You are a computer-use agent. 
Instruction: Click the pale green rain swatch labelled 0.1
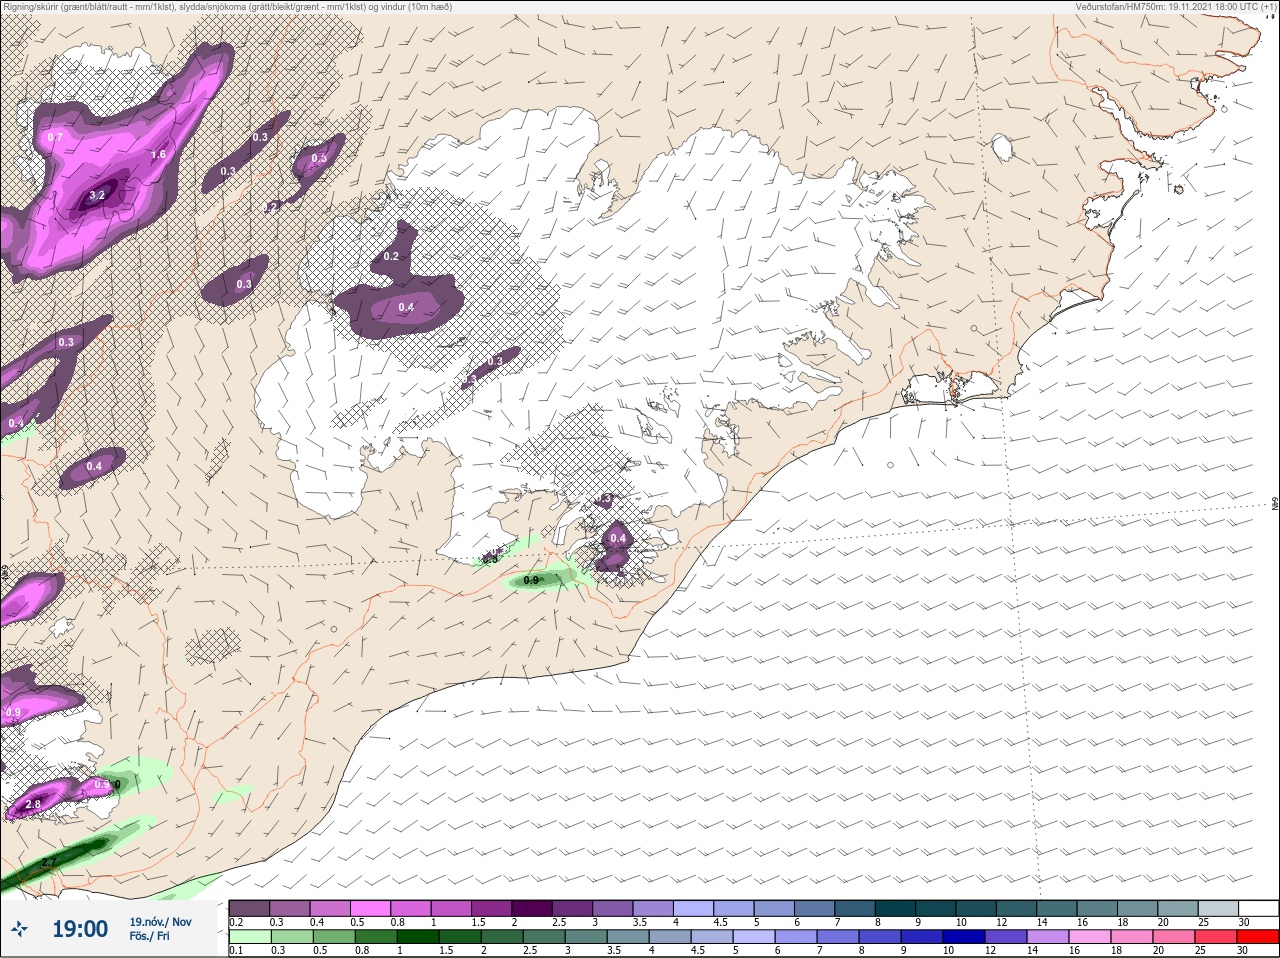[x=249, y=936]
